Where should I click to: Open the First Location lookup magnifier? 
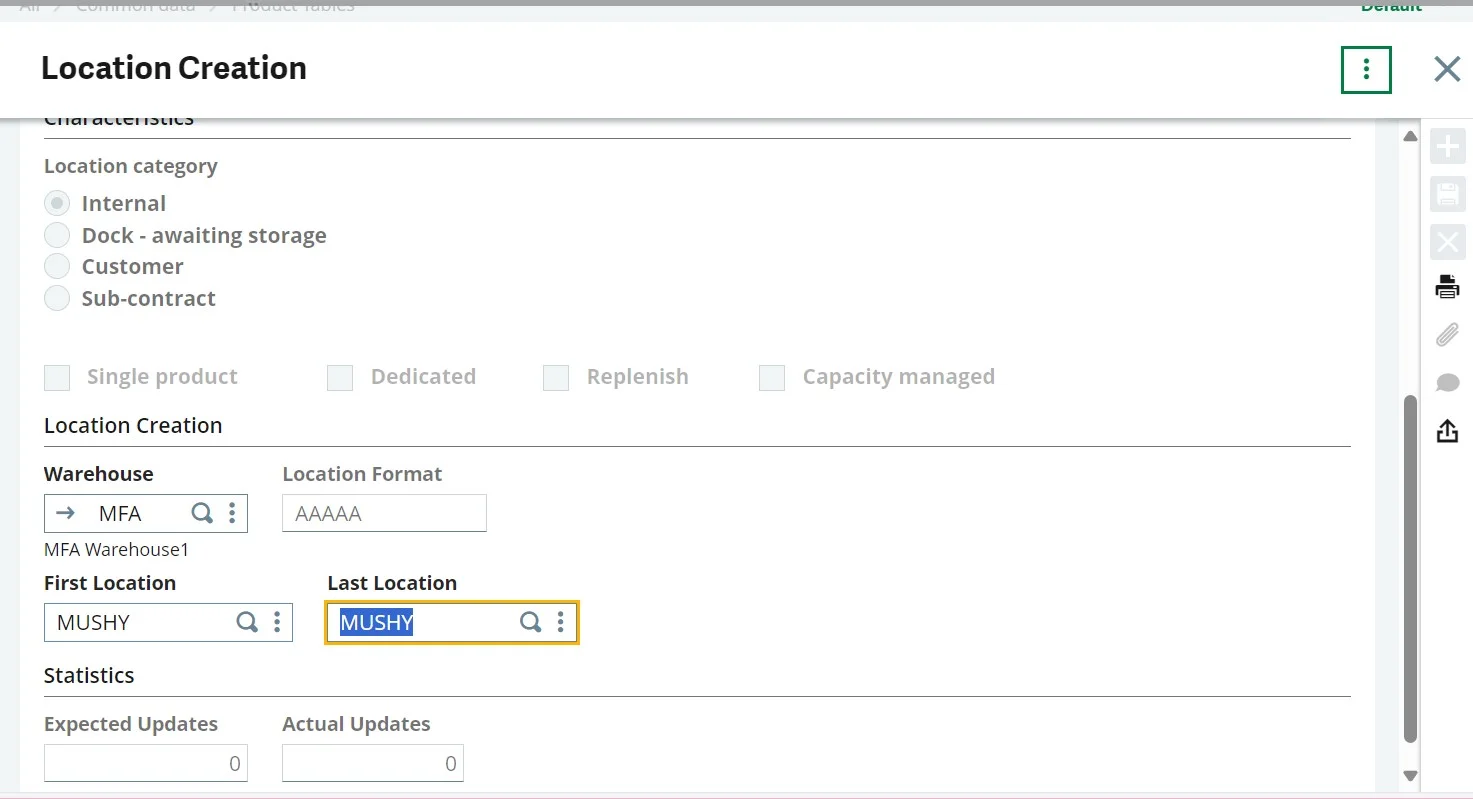pos(247,622)
